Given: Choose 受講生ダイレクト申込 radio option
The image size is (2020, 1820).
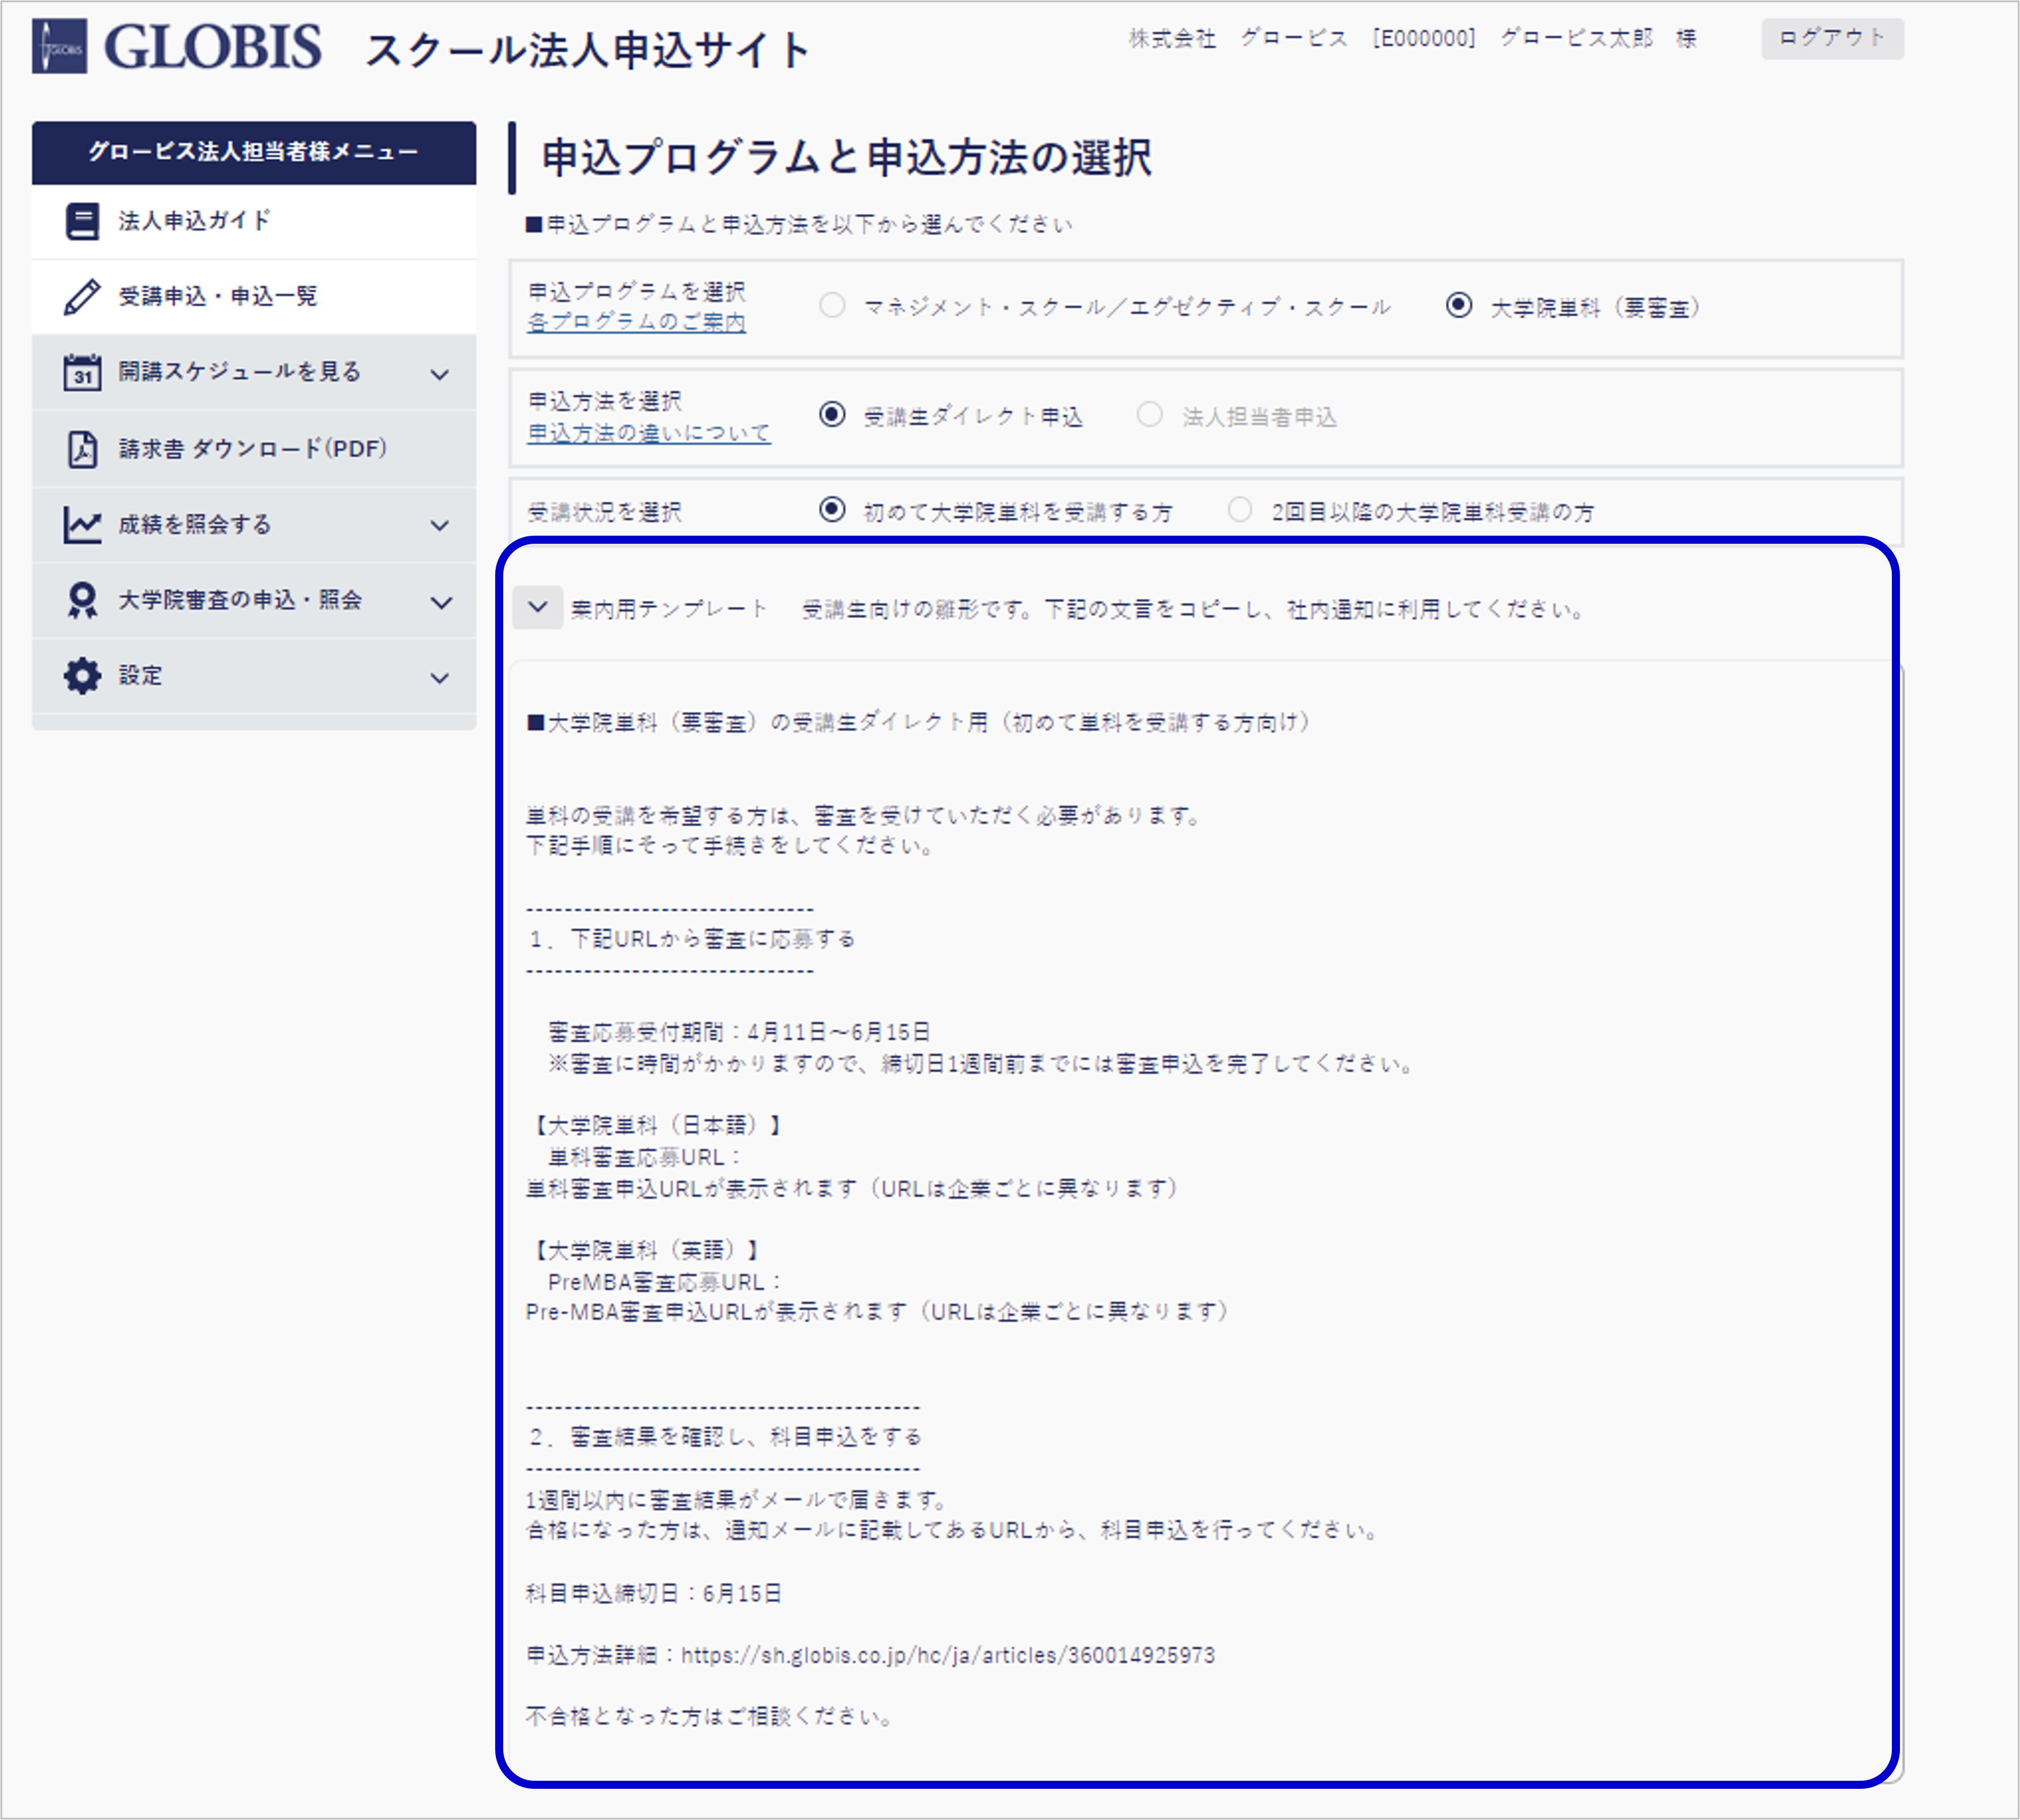Looking at the screenshot, I should coord(832,415).
